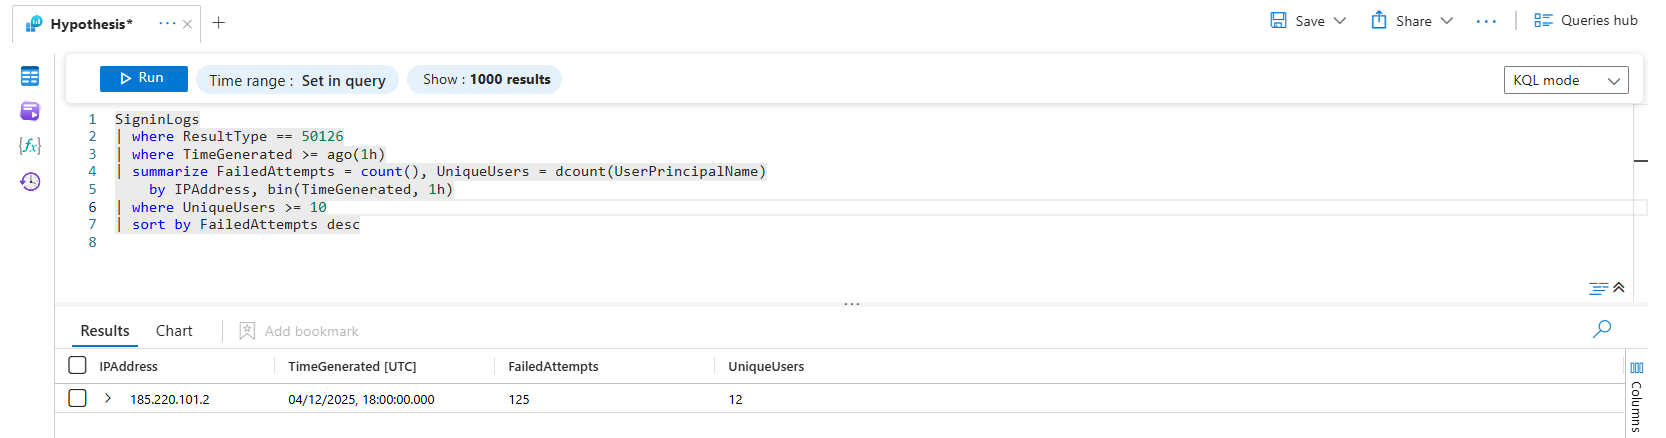Open the KQL mode dropdown
1666x438 pixels.
[1565, 80]
